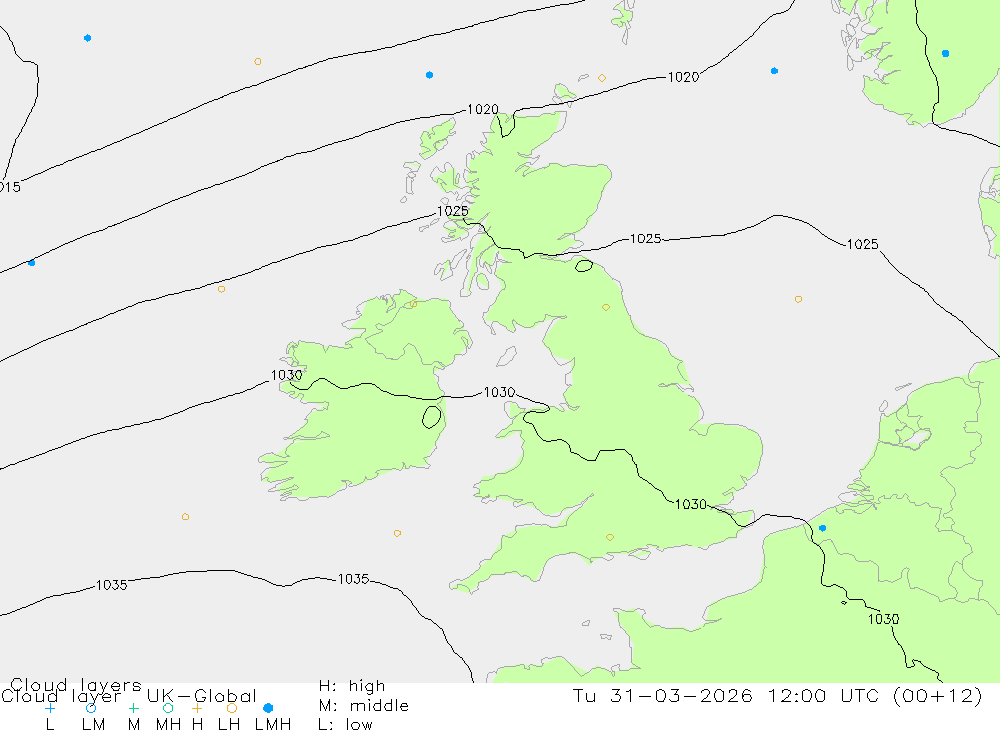Select the blue cloud marker over Norway
This screenshot has height=733, width=1000.
click(945, 54)
